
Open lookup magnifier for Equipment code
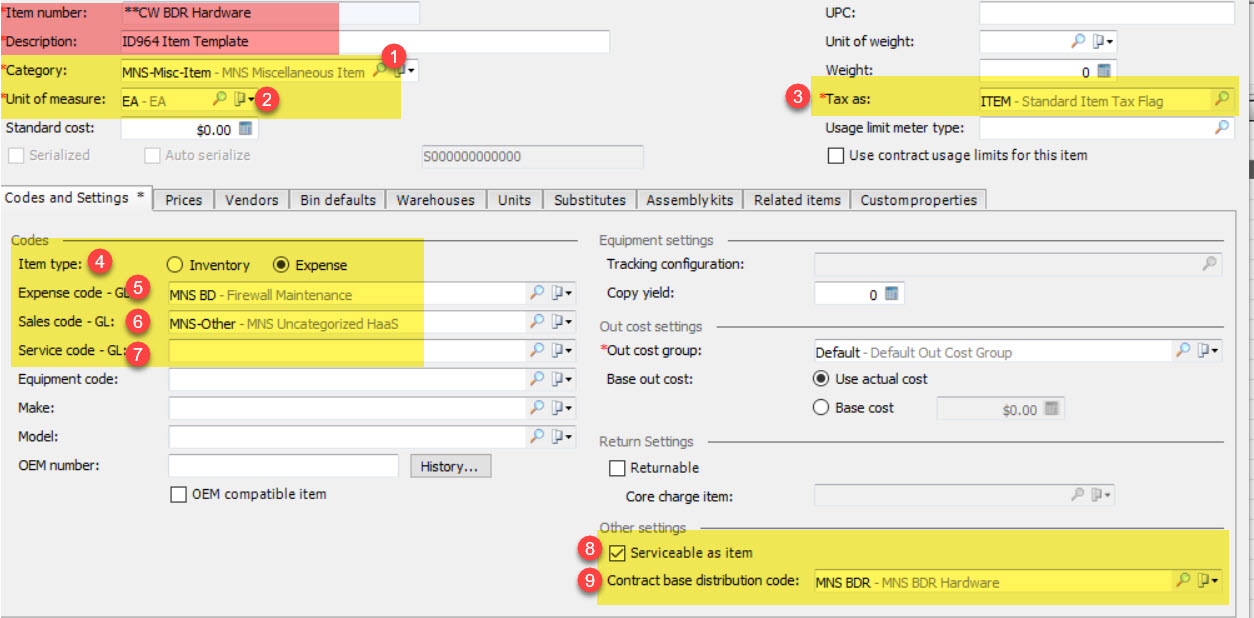pyautogui.click(x=537, y=379)
